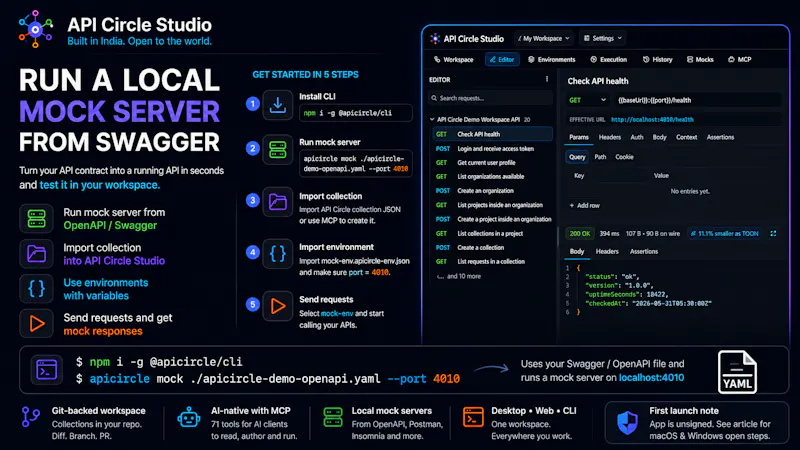Click the git branch icon near Git-backed workspace
Image resolution: width=800 pixels, height=450 pixels.
(x=31, y=417)
